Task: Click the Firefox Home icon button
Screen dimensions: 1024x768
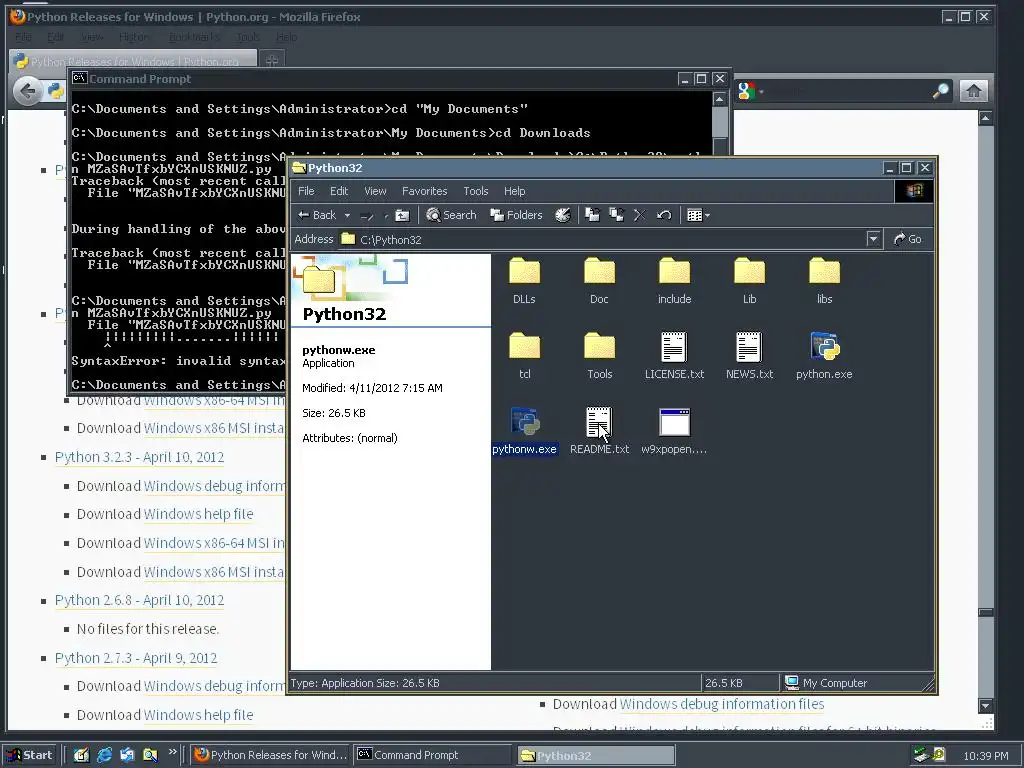Action: pyautogui.click(x=974, y=91)
